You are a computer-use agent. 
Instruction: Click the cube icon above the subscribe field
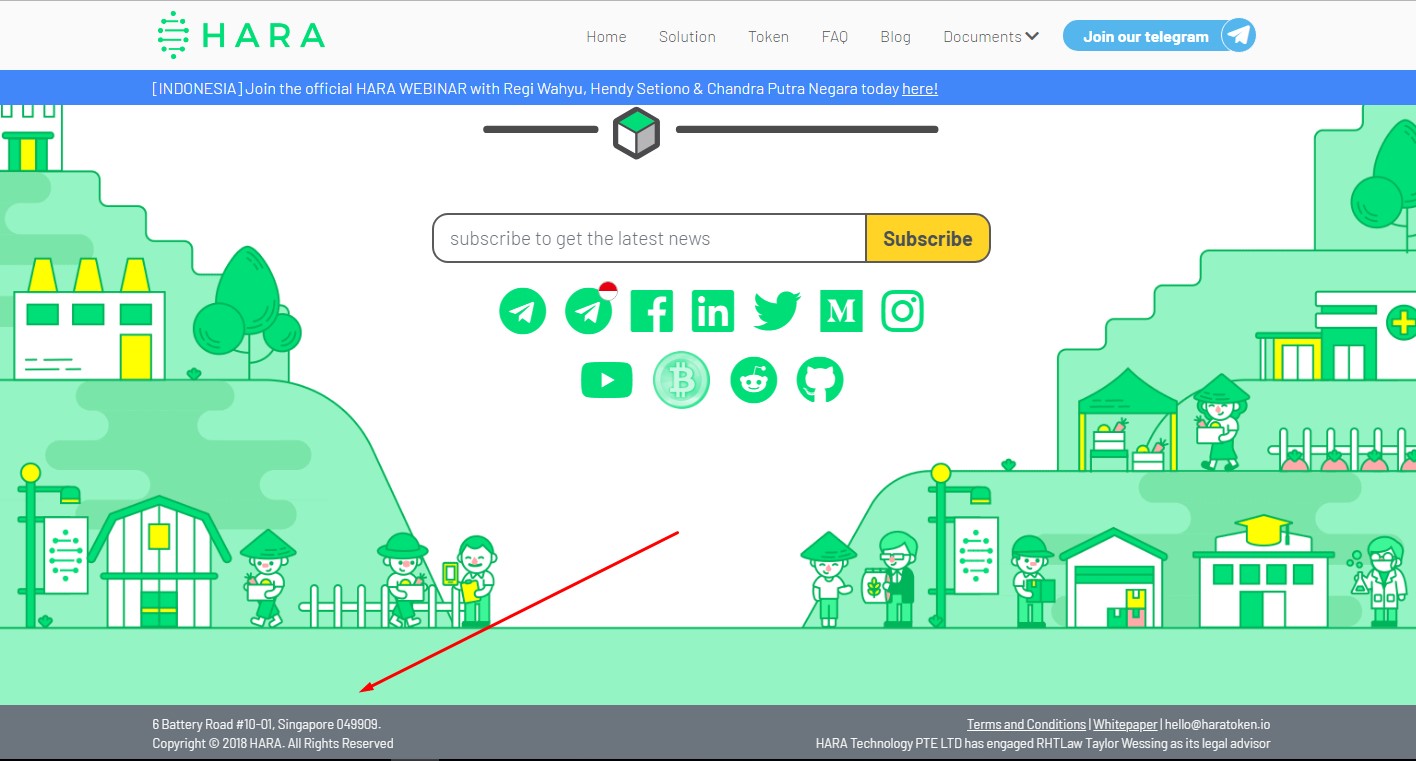(x=637, y=132)
